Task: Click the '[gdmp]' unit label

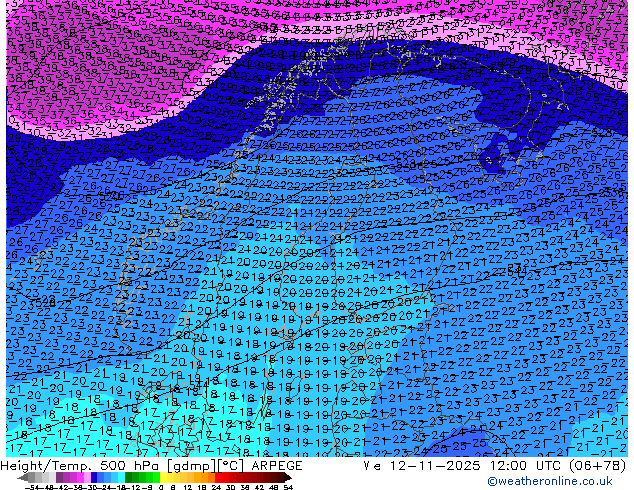Action: [192, 466]
